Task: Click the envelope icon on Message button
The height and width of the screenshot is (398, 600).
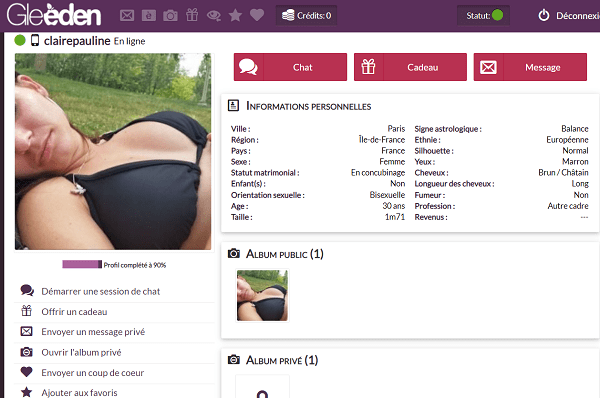Action: [488, 67]
